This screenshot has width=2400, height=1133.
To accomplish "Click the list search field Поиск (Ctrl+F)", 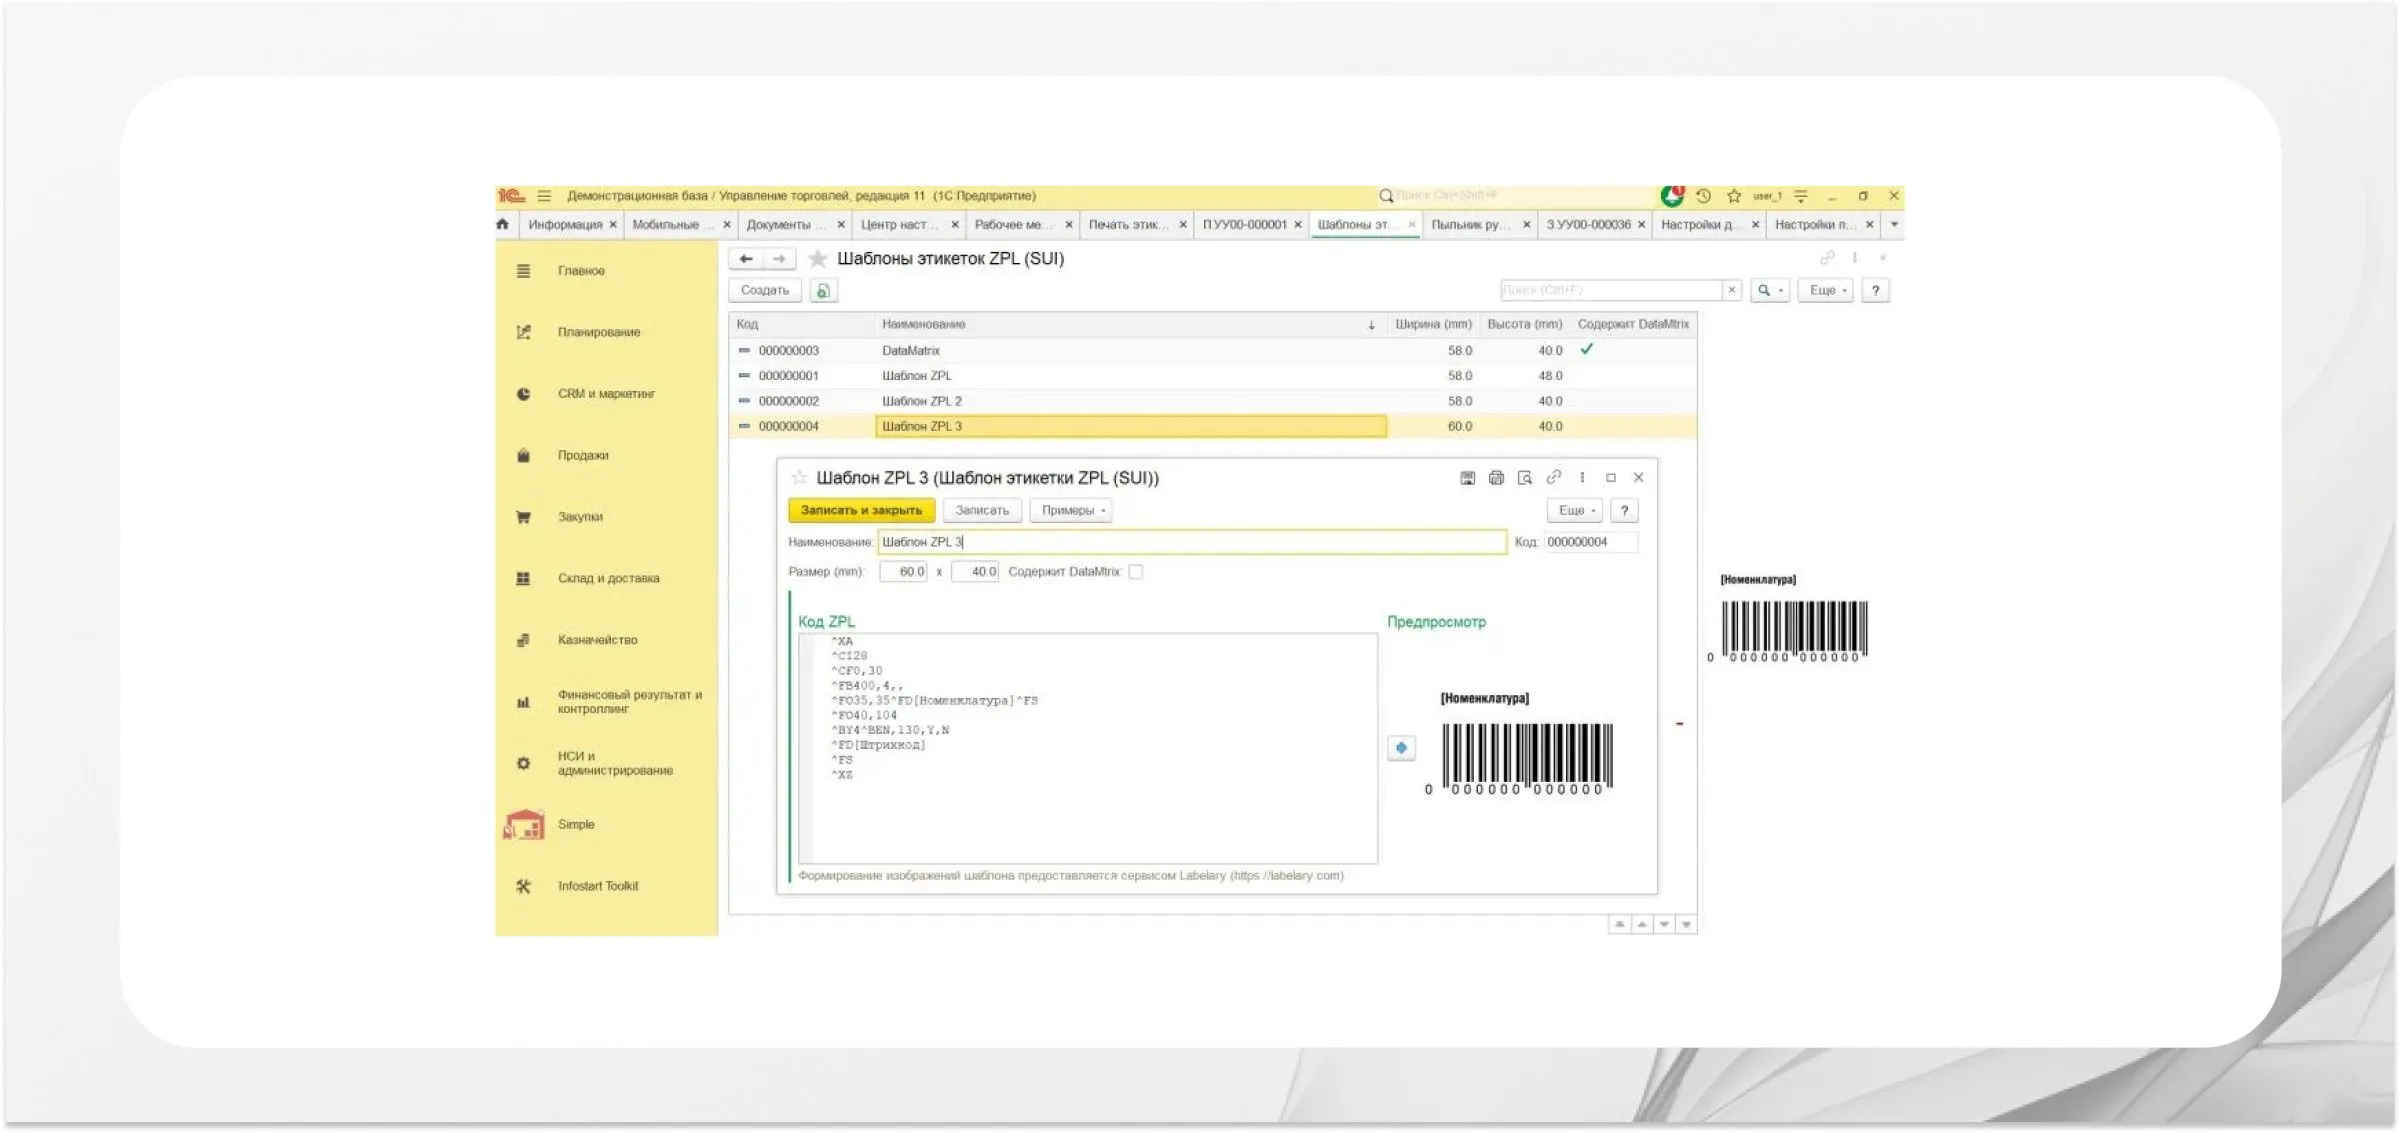I will tap(1611, 290).
